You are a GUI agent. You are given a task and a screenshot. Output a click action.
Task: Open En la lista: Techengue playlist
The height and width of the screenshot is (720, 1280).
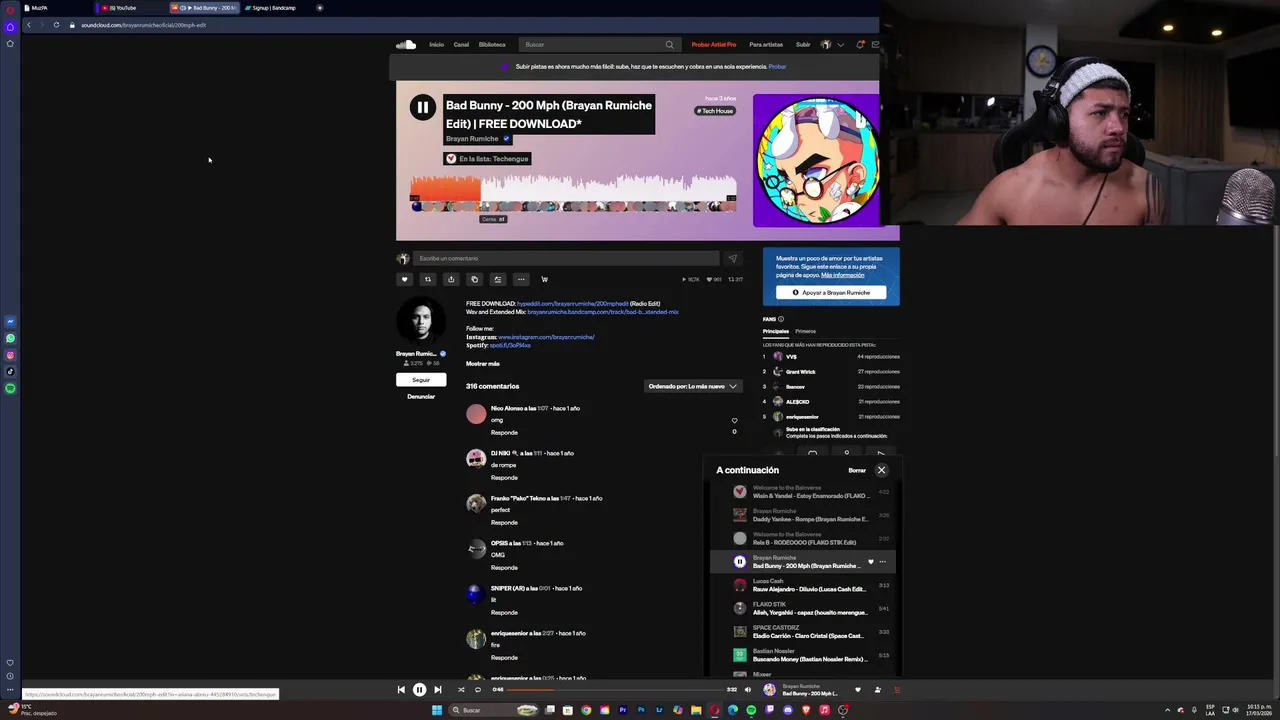(487, 158)
